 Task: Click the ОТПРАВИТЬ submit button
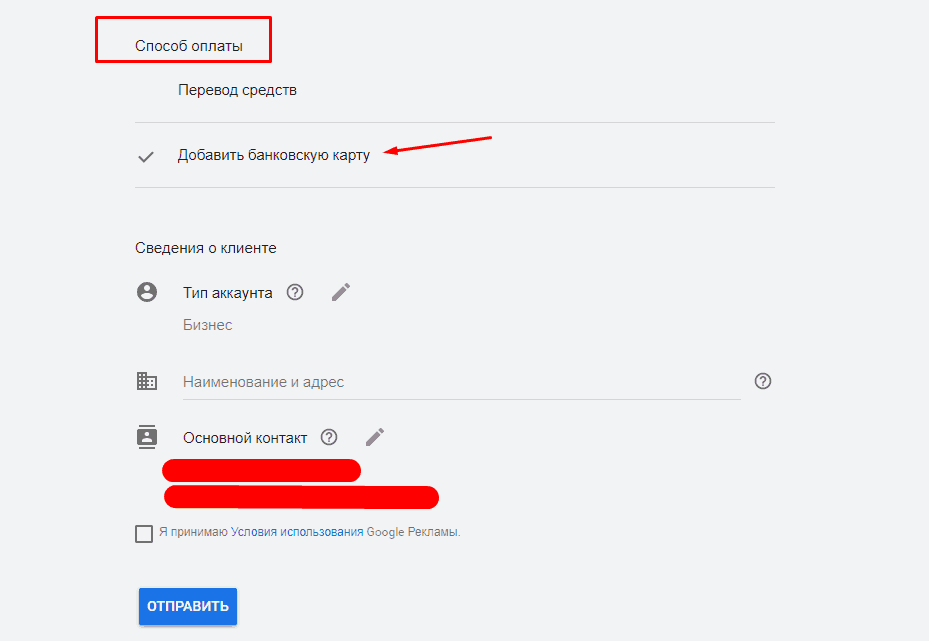(x=187, y=606)
